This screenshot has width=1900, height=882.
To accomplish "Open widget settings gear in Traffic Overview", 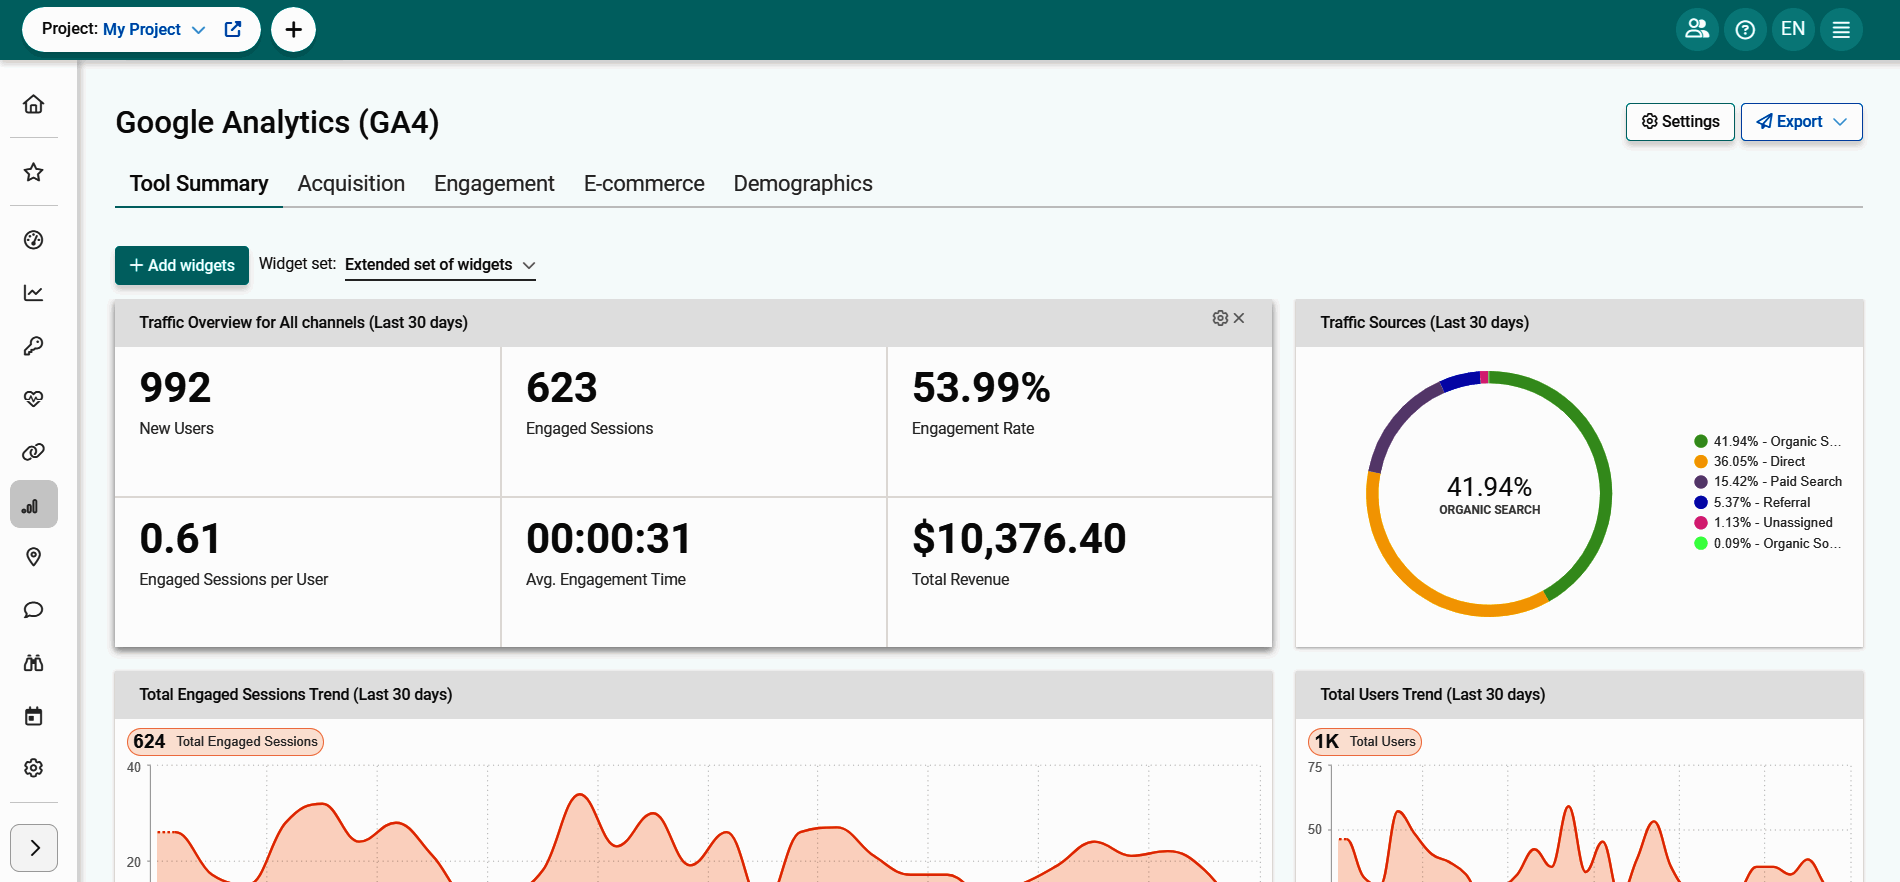I will point(1220,318).
